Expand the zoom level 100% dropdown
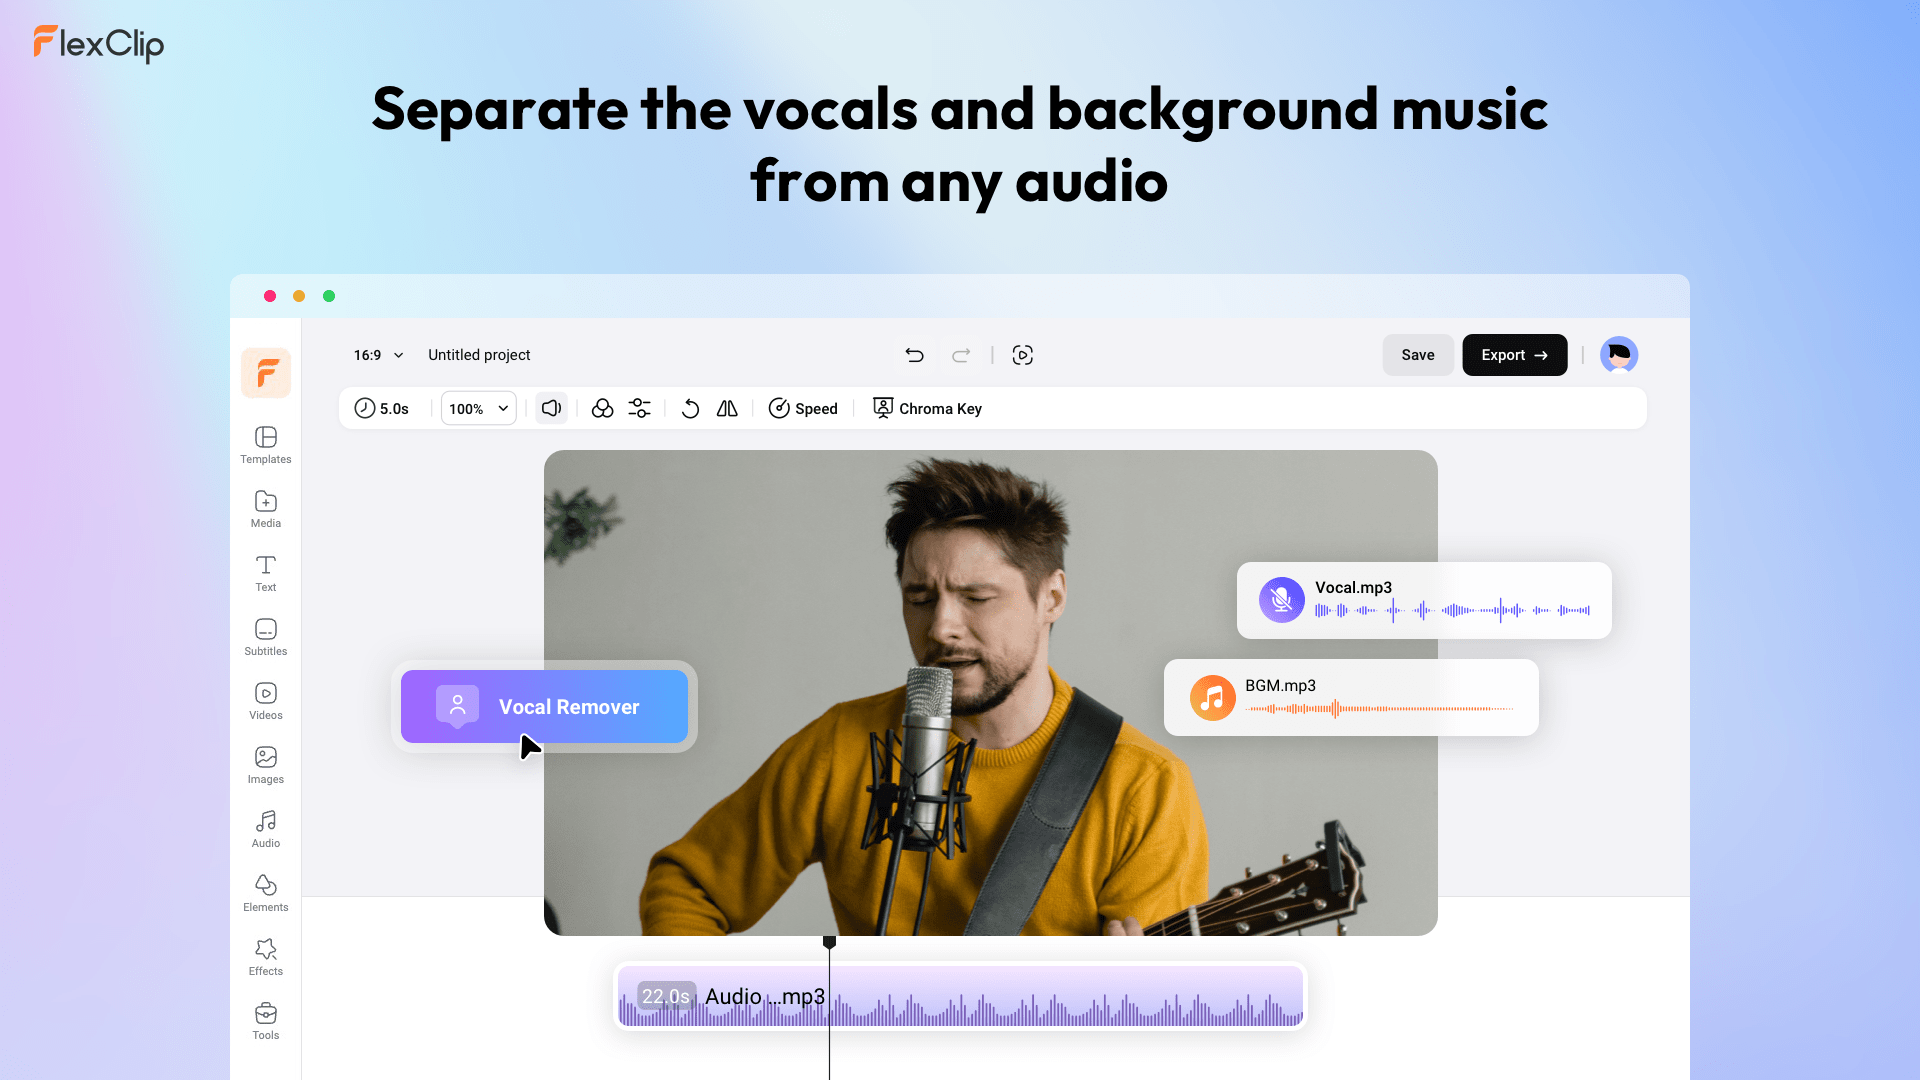This screenshot has width=1920, height=1080. [x=477, y=407]
